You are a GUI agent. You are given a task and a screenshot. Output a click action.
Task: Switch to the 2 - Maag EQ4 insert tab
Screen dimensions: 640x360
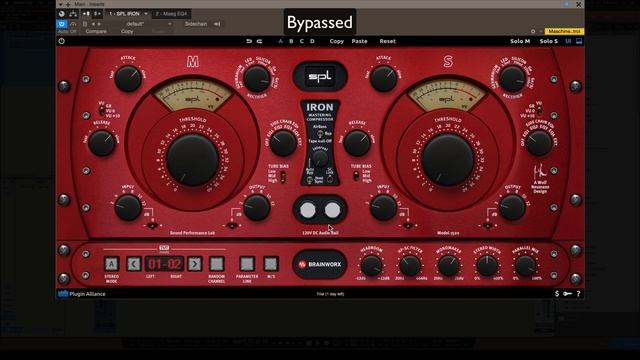(171, 14)
